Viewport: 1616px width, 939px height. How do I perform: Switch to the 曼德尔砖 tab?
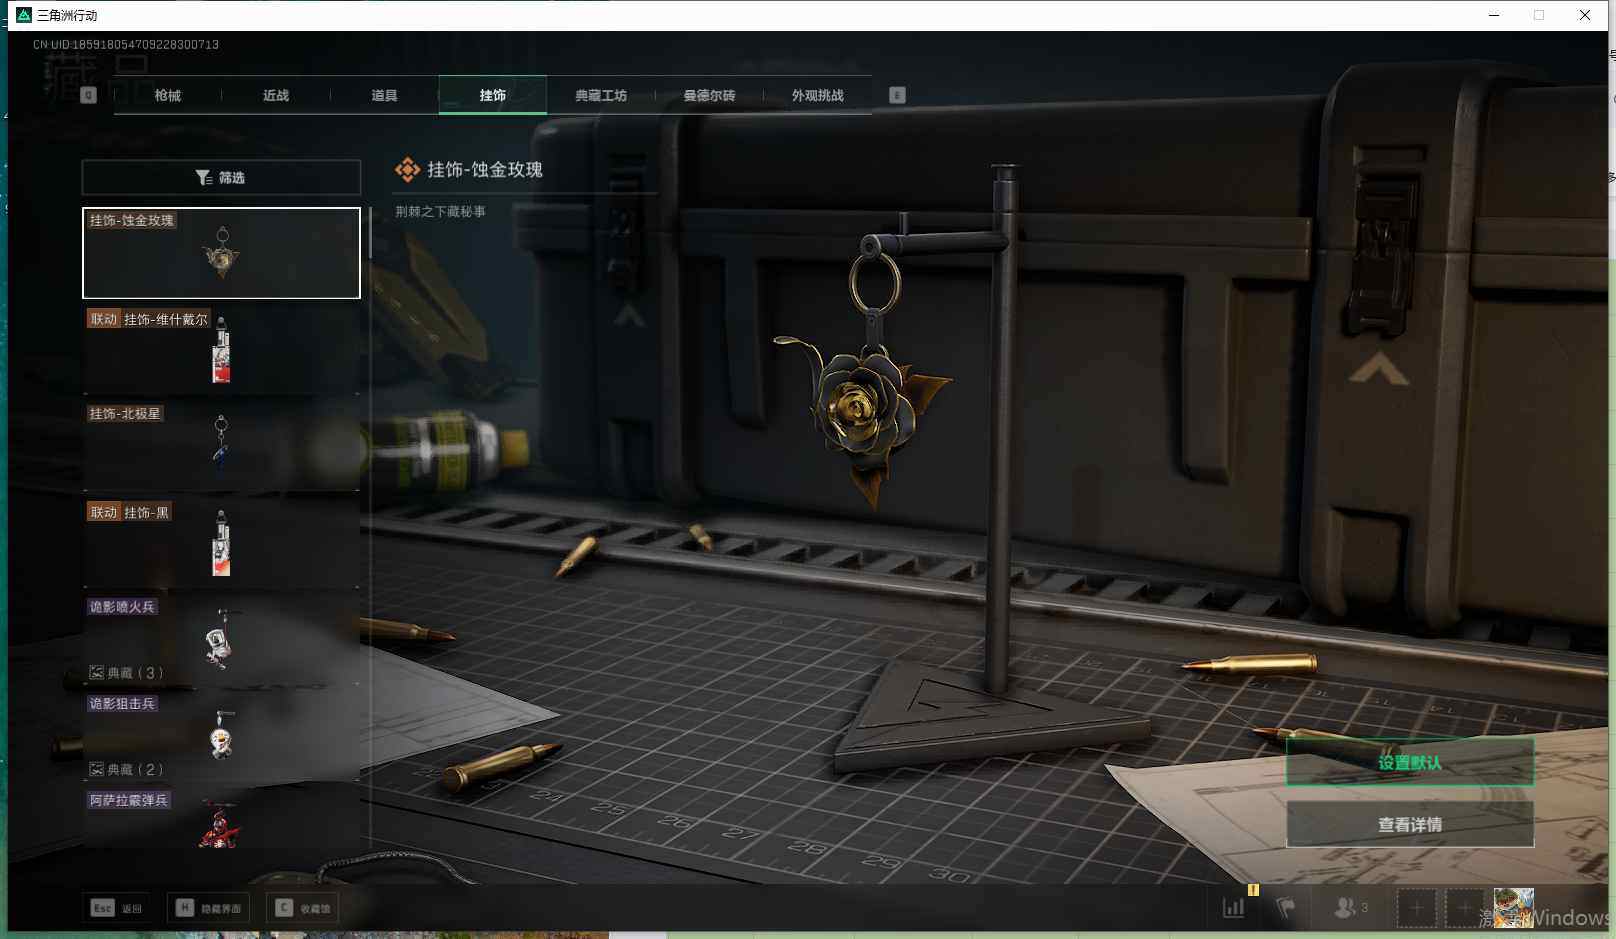pyautogui.click(x=709, y=95)
